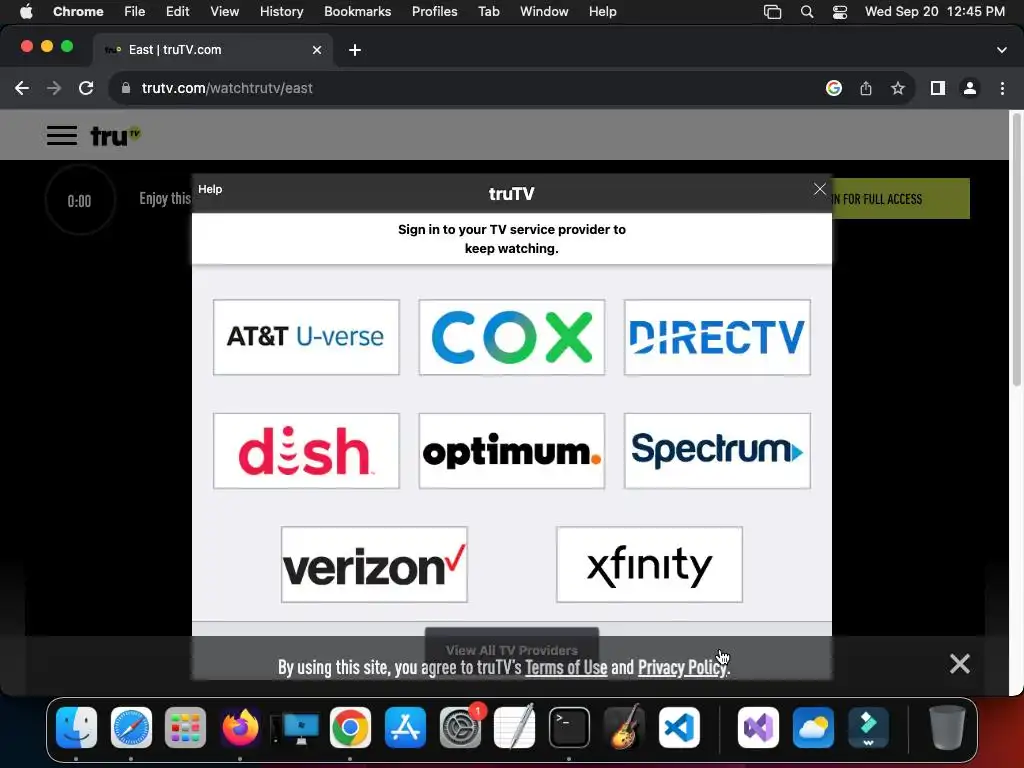Open a new tab
The width and height of the screenshot is (1024, 768).
click(x=355, y=50)
